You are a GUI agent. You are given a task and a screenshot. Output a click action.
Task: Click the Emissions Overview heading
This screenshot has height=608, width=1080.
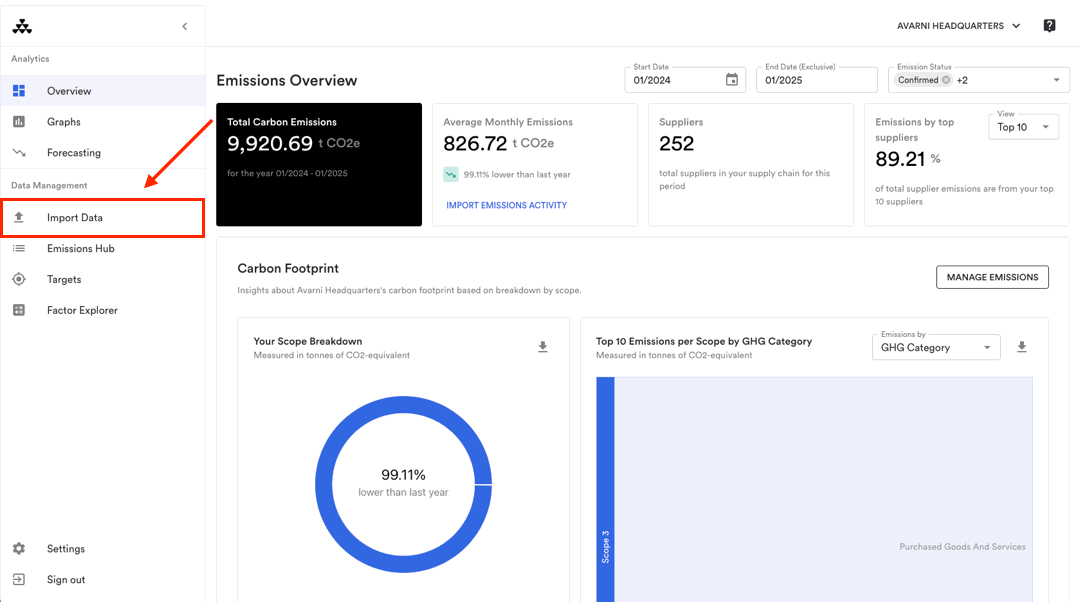pyautogui.click(x=287, y=81)
